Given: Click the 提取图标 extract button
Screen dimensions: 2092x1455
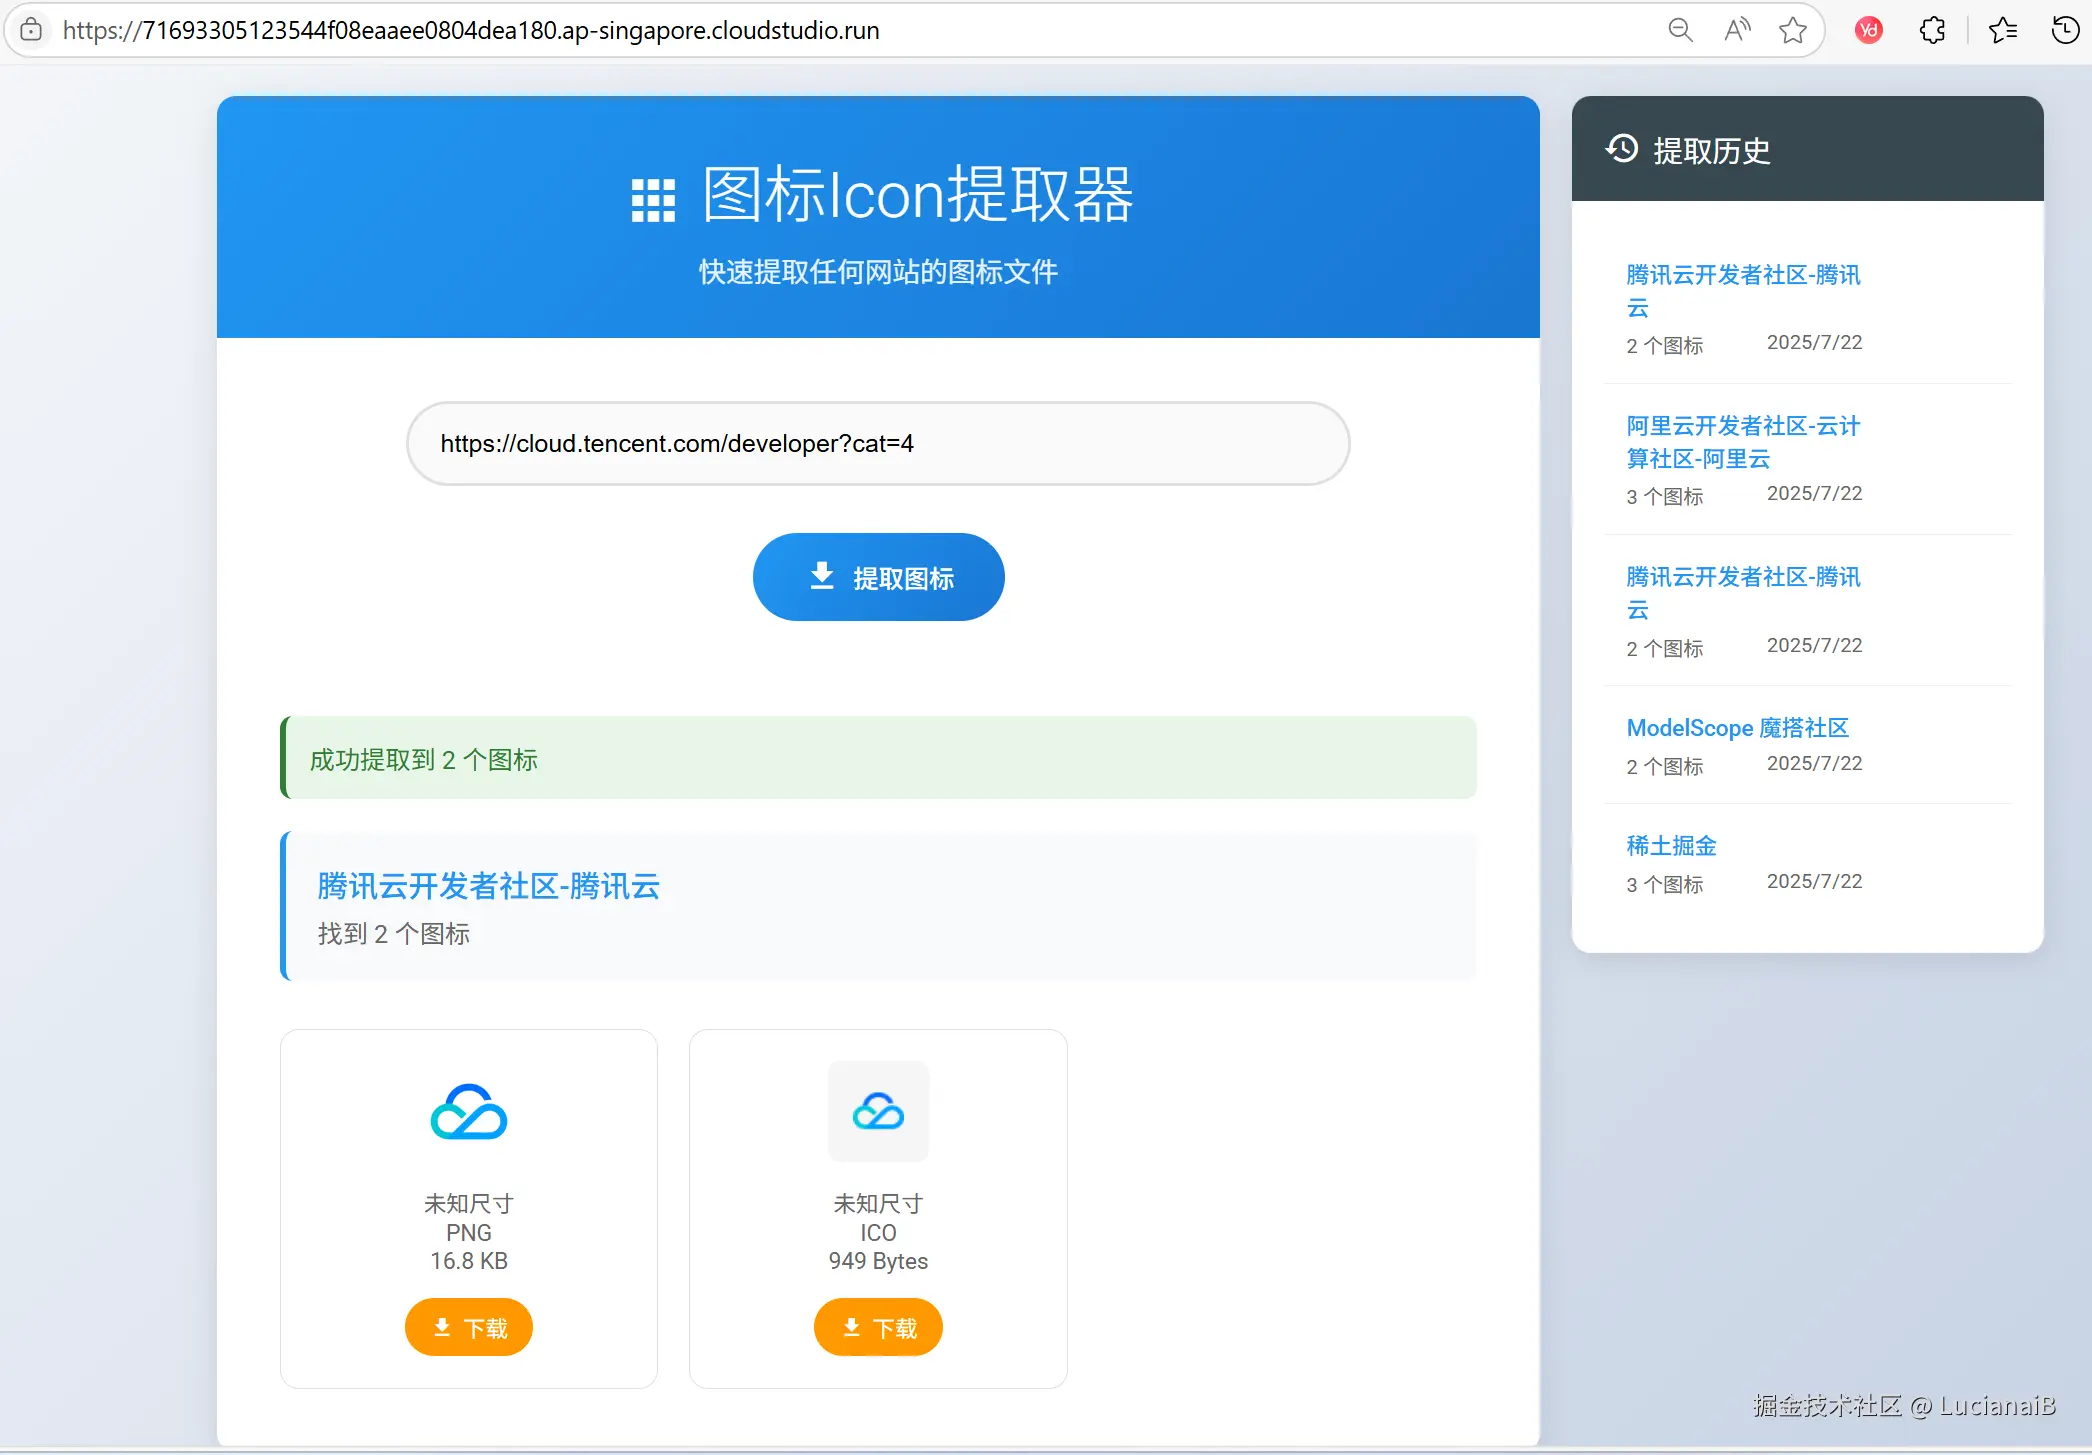Looking at the screenshot, I should (x=878, y=577).
